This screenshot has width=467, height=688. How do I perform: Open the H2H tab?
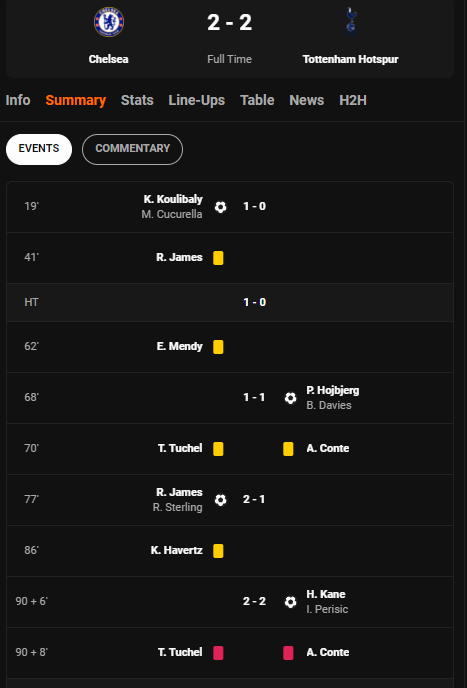pyautogui.click(x=353, y=100)
